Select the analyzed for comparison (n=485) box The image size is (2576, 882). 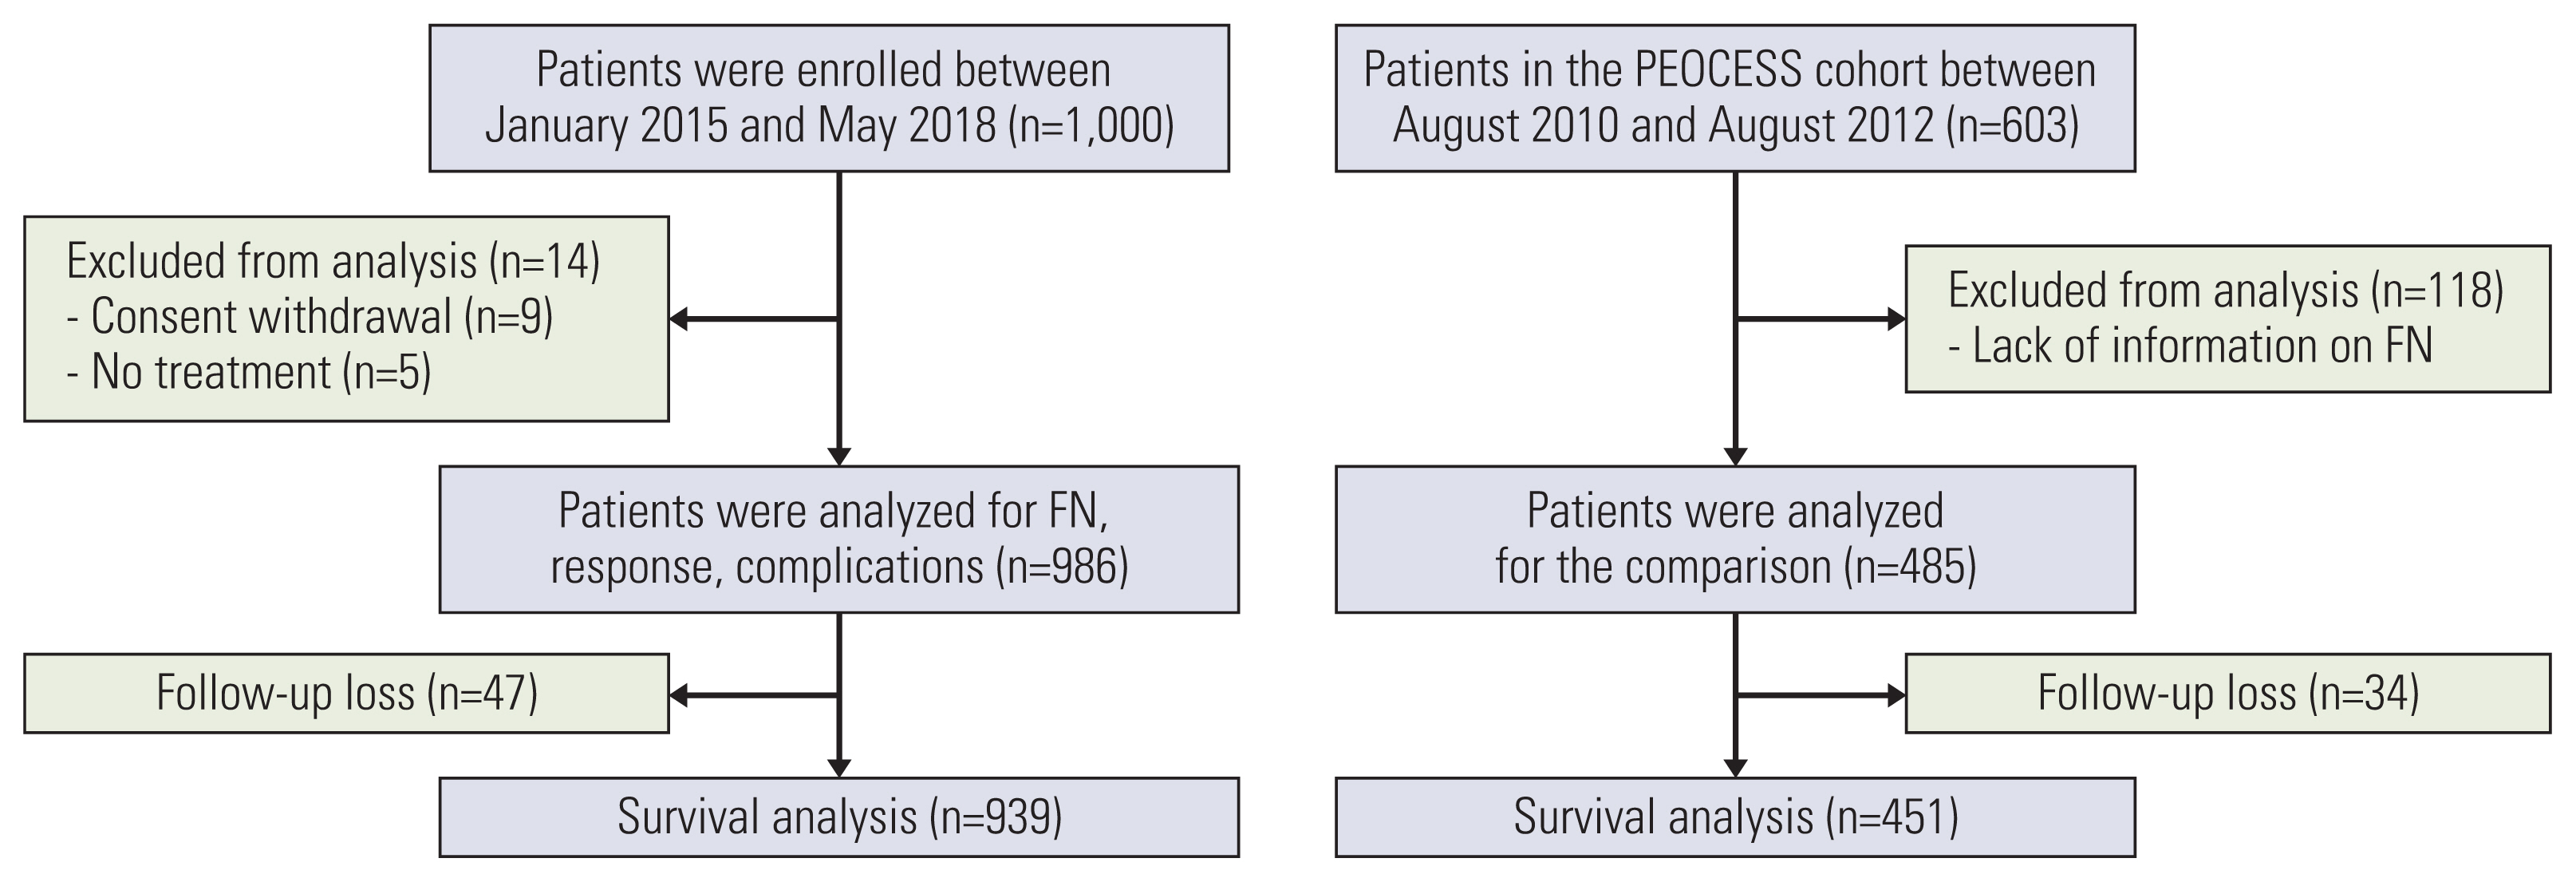click(x=1735, y=539)
